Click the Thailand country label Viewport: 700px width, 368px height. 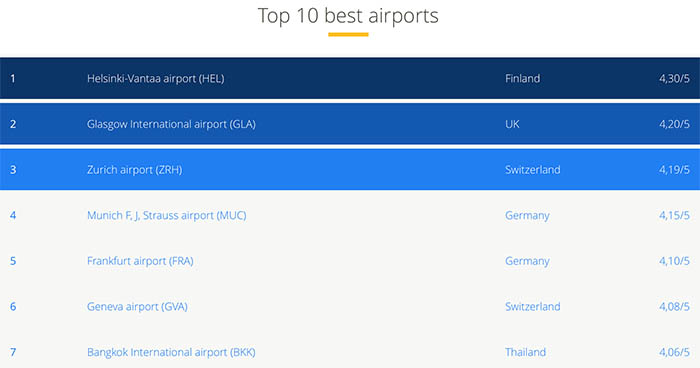(525, 352)
